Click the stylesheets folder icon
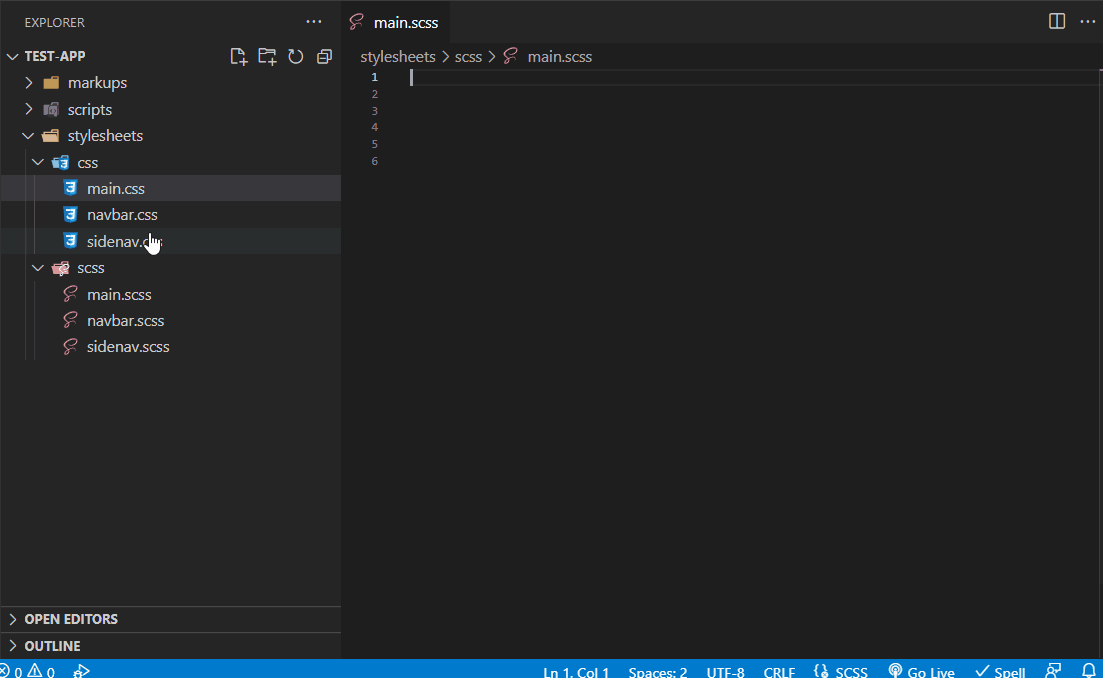The height and width of the screenshot is (678, 1103). [51, 136]
